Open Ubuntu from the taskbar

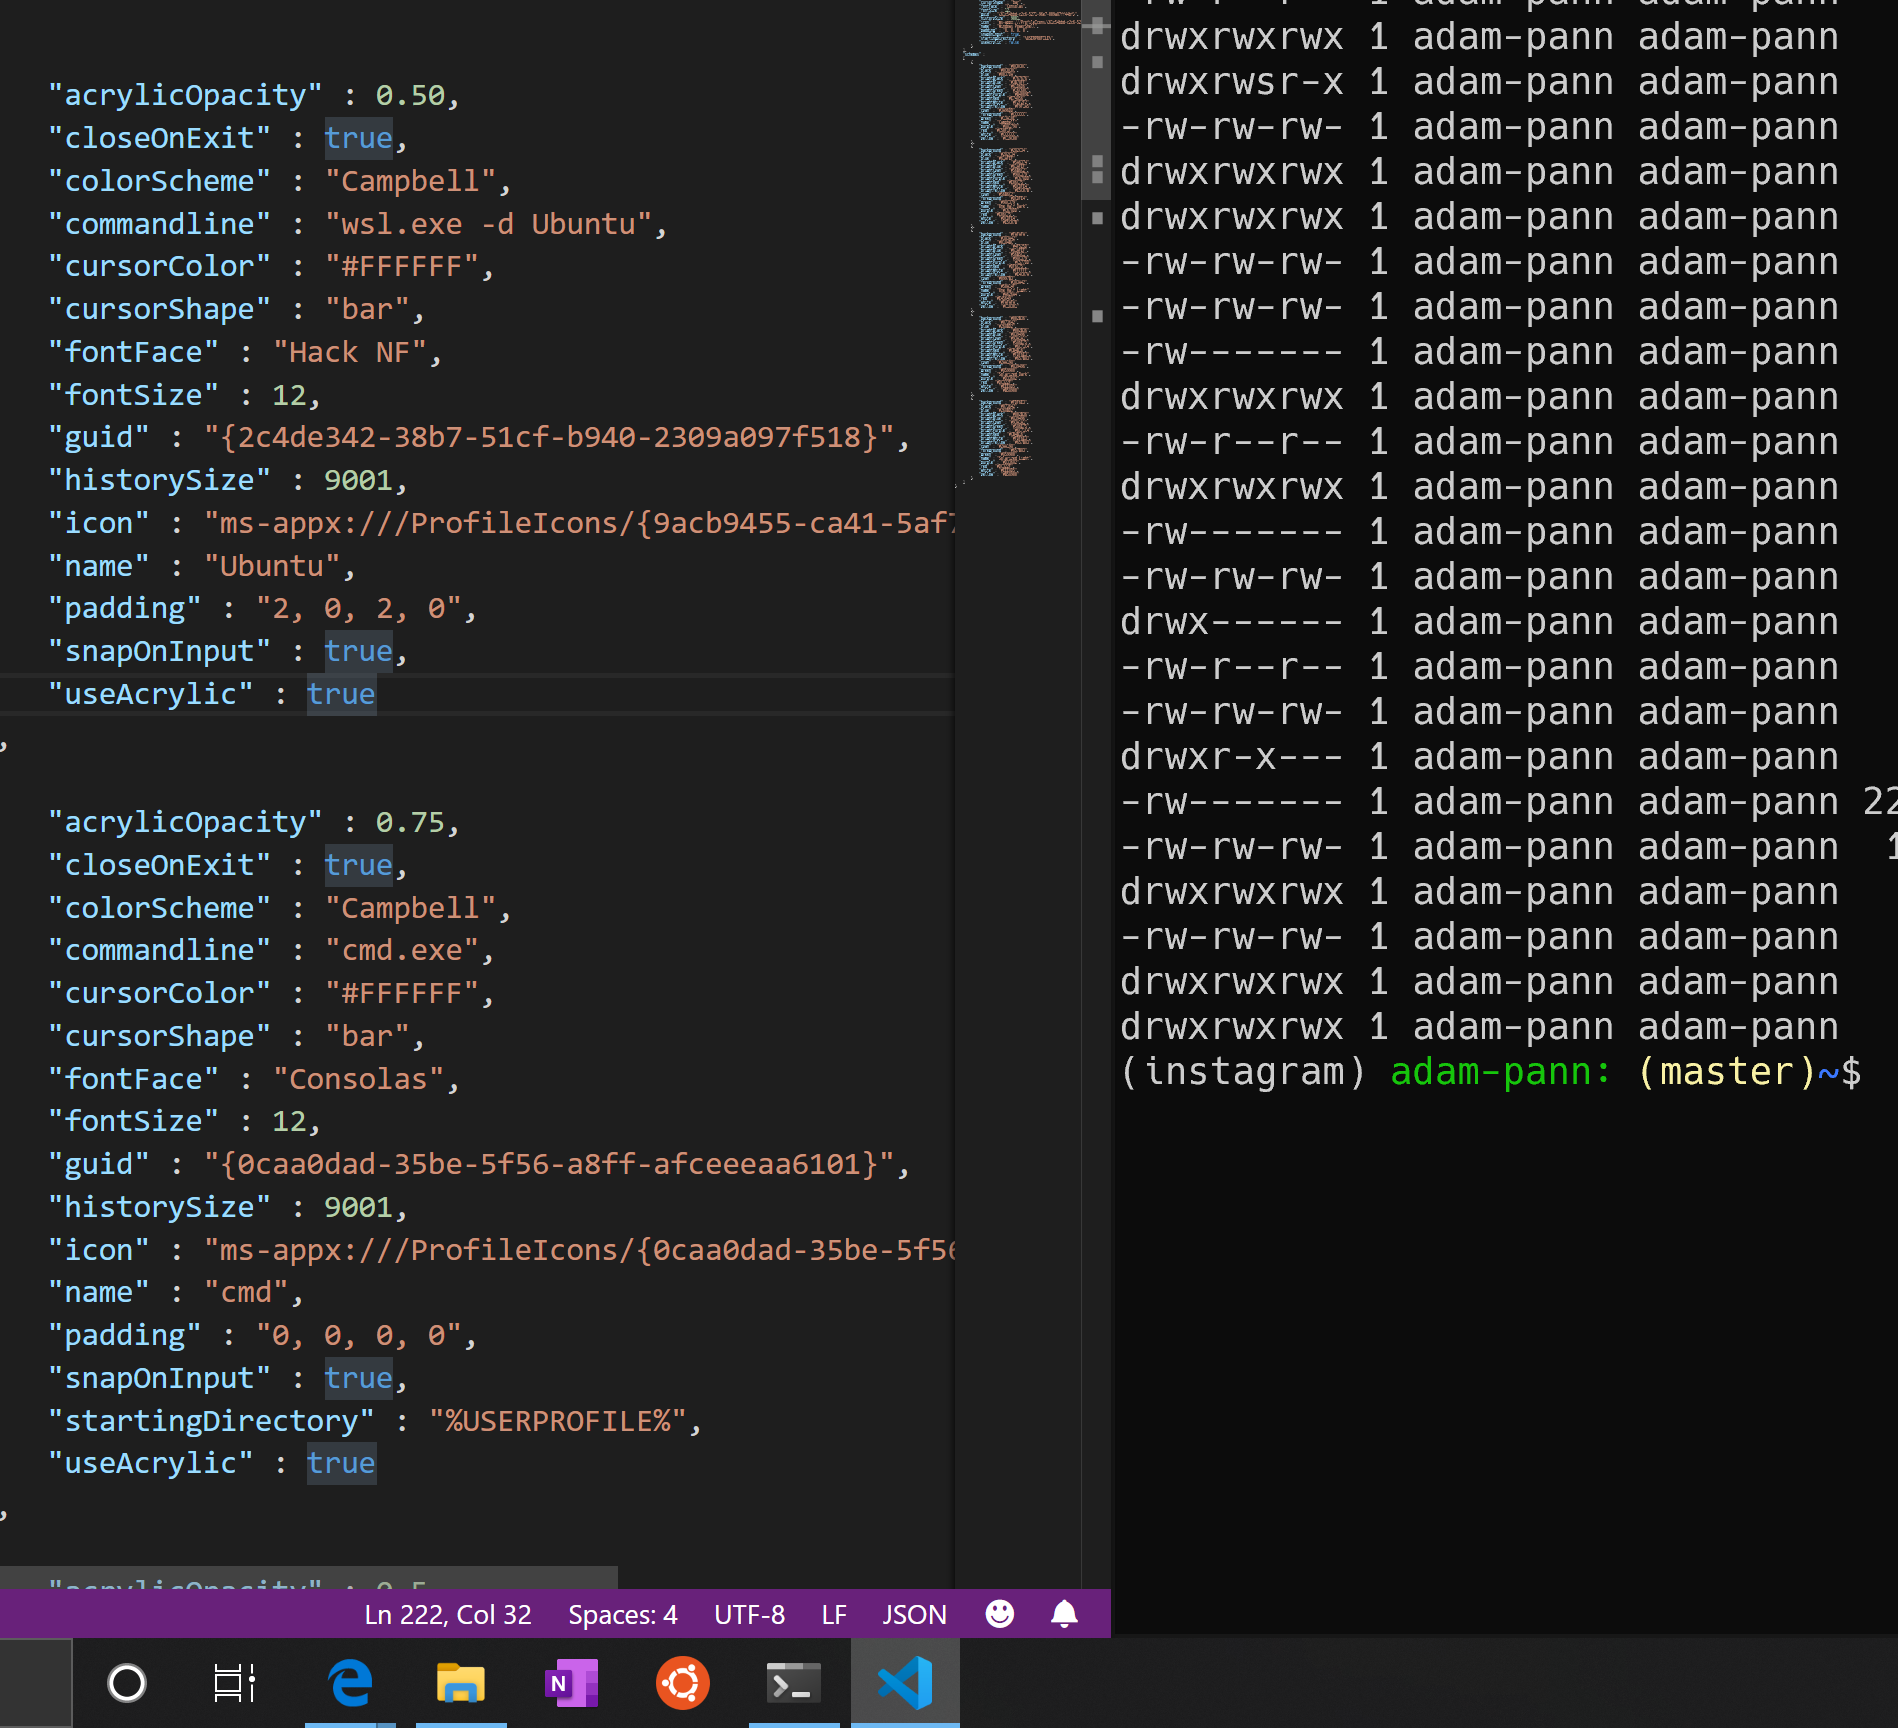682,1683
